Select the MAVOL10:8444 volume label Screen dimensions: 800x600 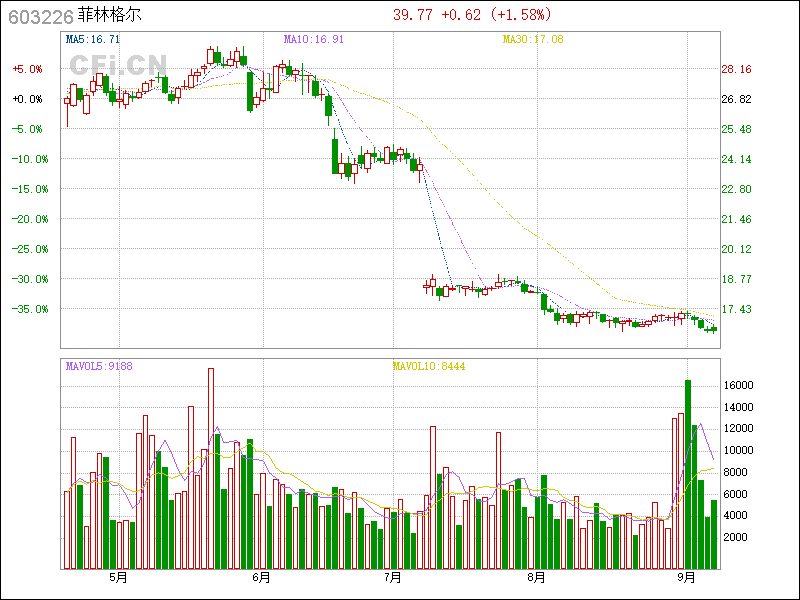(428, 366)
